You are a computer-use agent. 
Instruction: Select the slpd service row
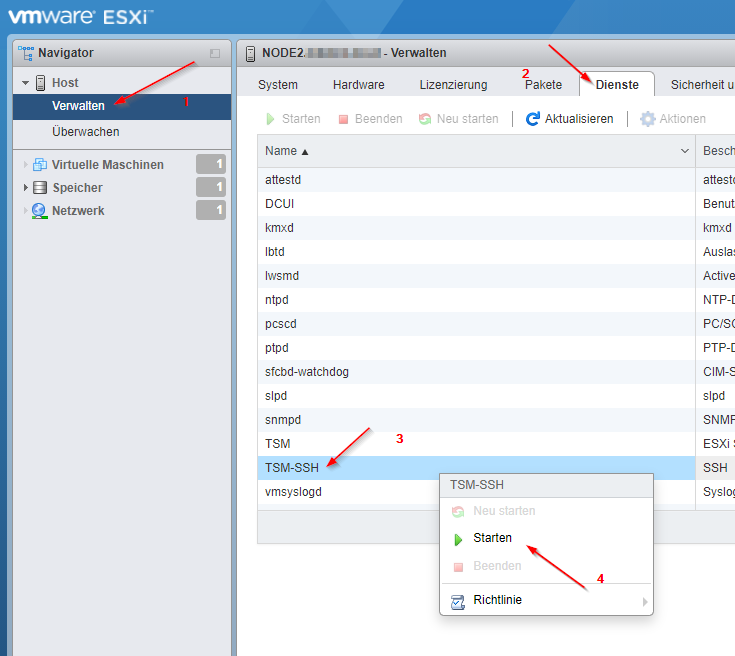click(x=476, y=396)
